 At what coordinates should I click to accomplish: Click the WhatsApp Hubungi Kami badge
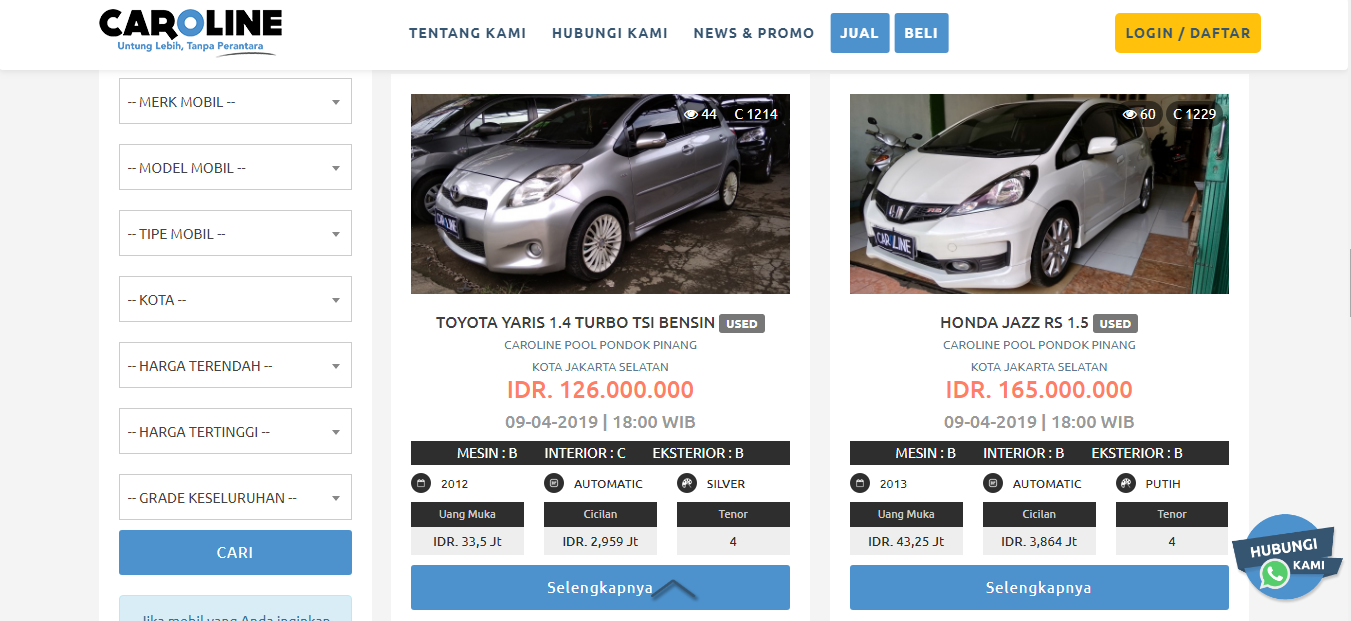(1286, 558)
